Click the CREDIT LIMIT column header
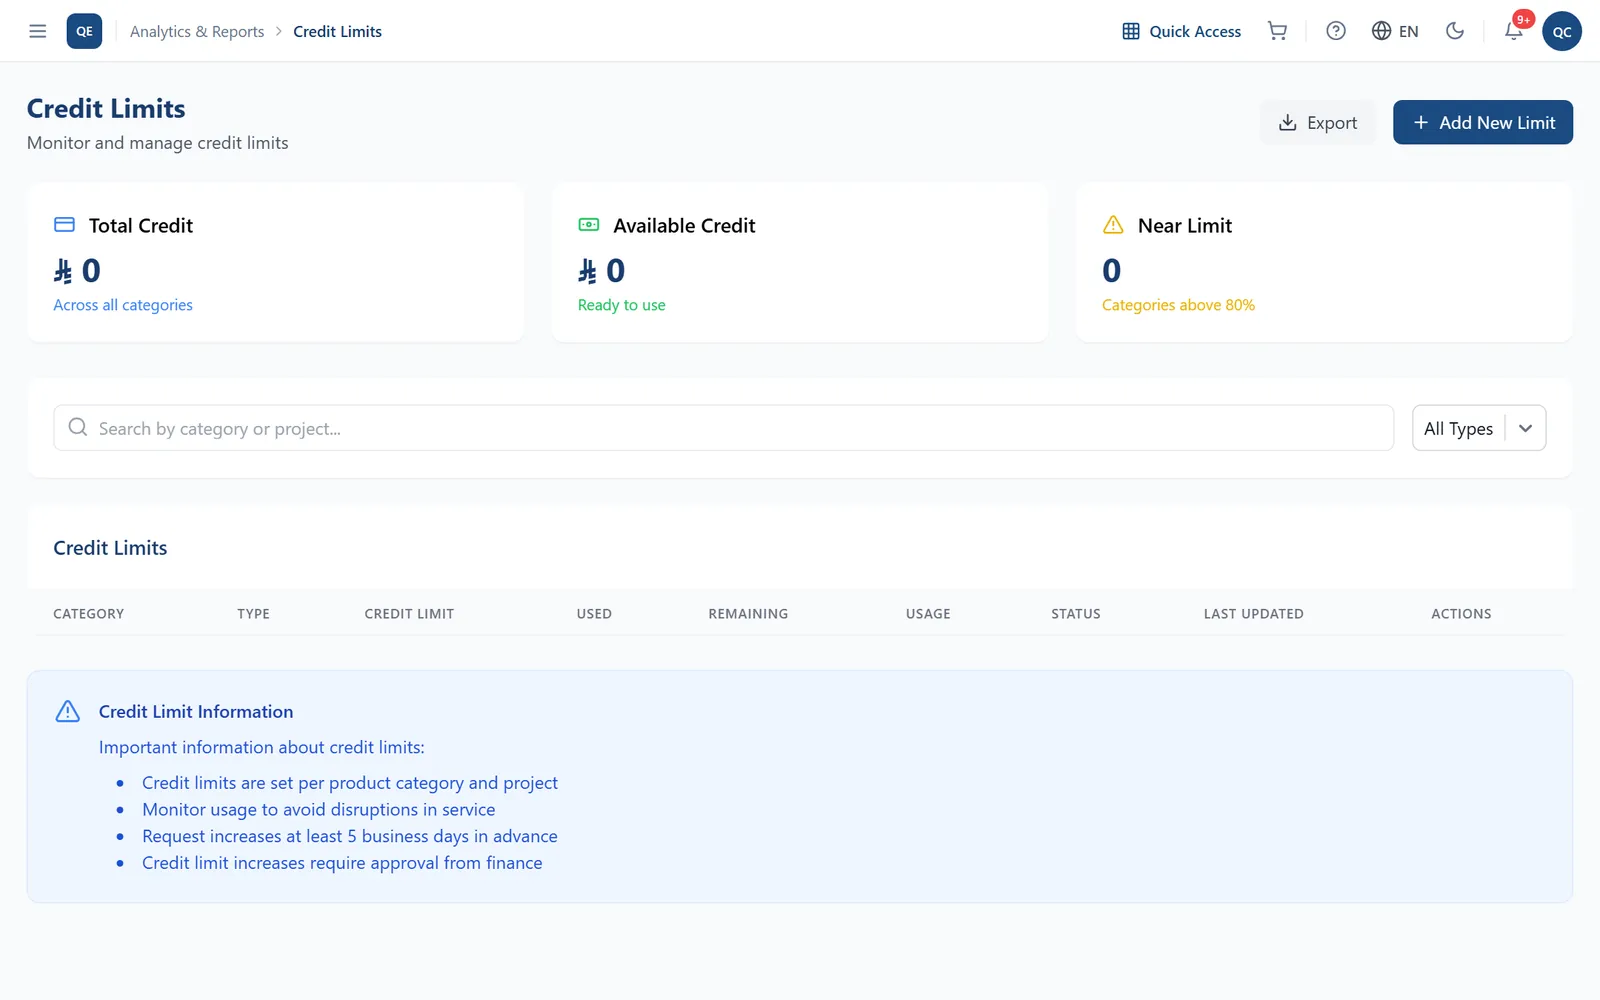 pyautogui.click(x=409, y=614)
